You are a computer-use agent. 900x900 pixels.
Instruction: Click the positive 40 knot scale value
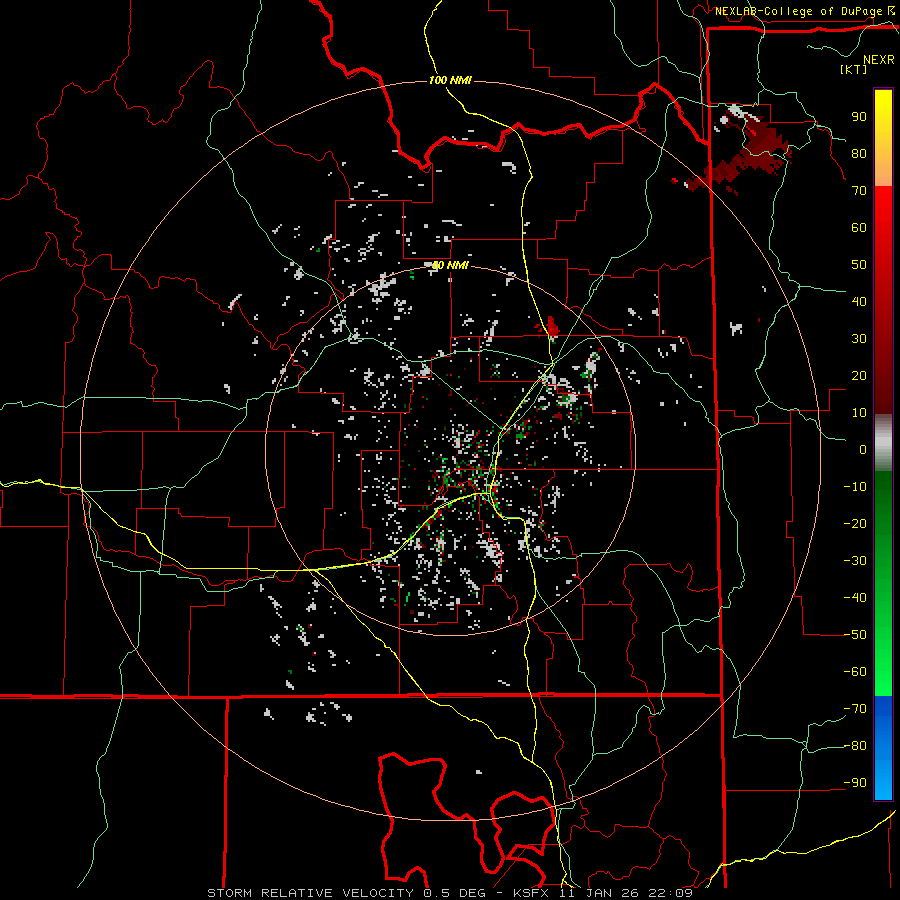click(x=859, y=301)
